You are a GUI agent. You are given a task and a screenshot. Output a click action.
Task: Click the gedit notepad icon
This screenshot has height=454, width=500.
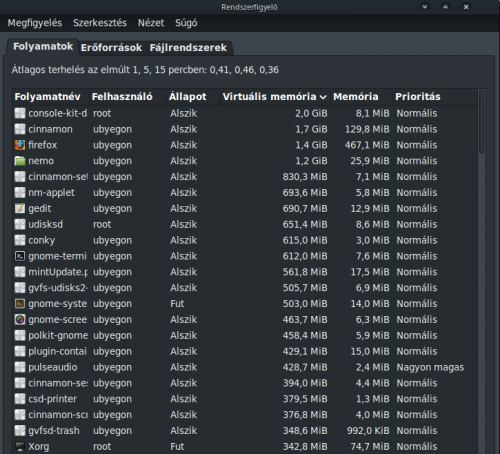(x=20, y=209)
